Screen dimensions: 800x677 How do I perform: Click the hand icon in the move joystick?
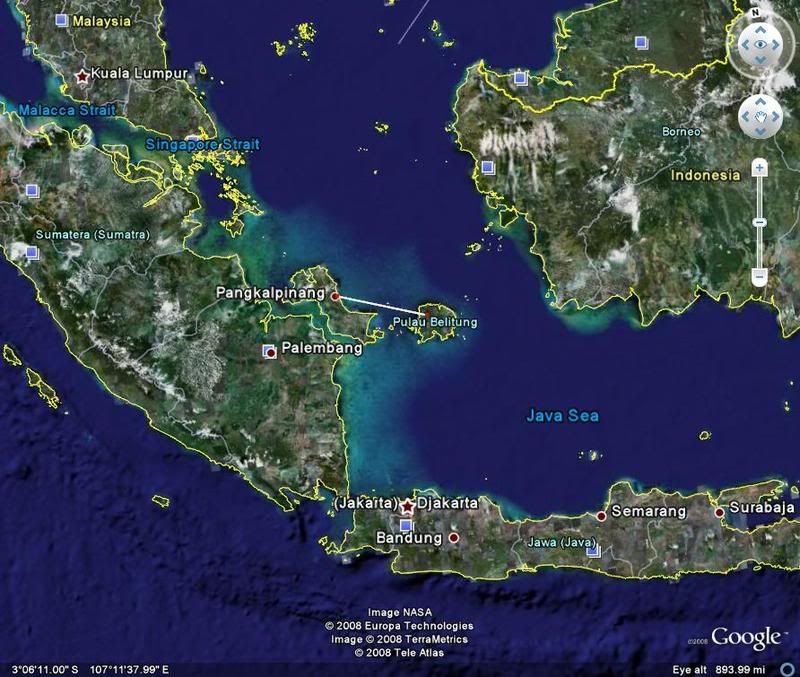click(x=760, y=118)
